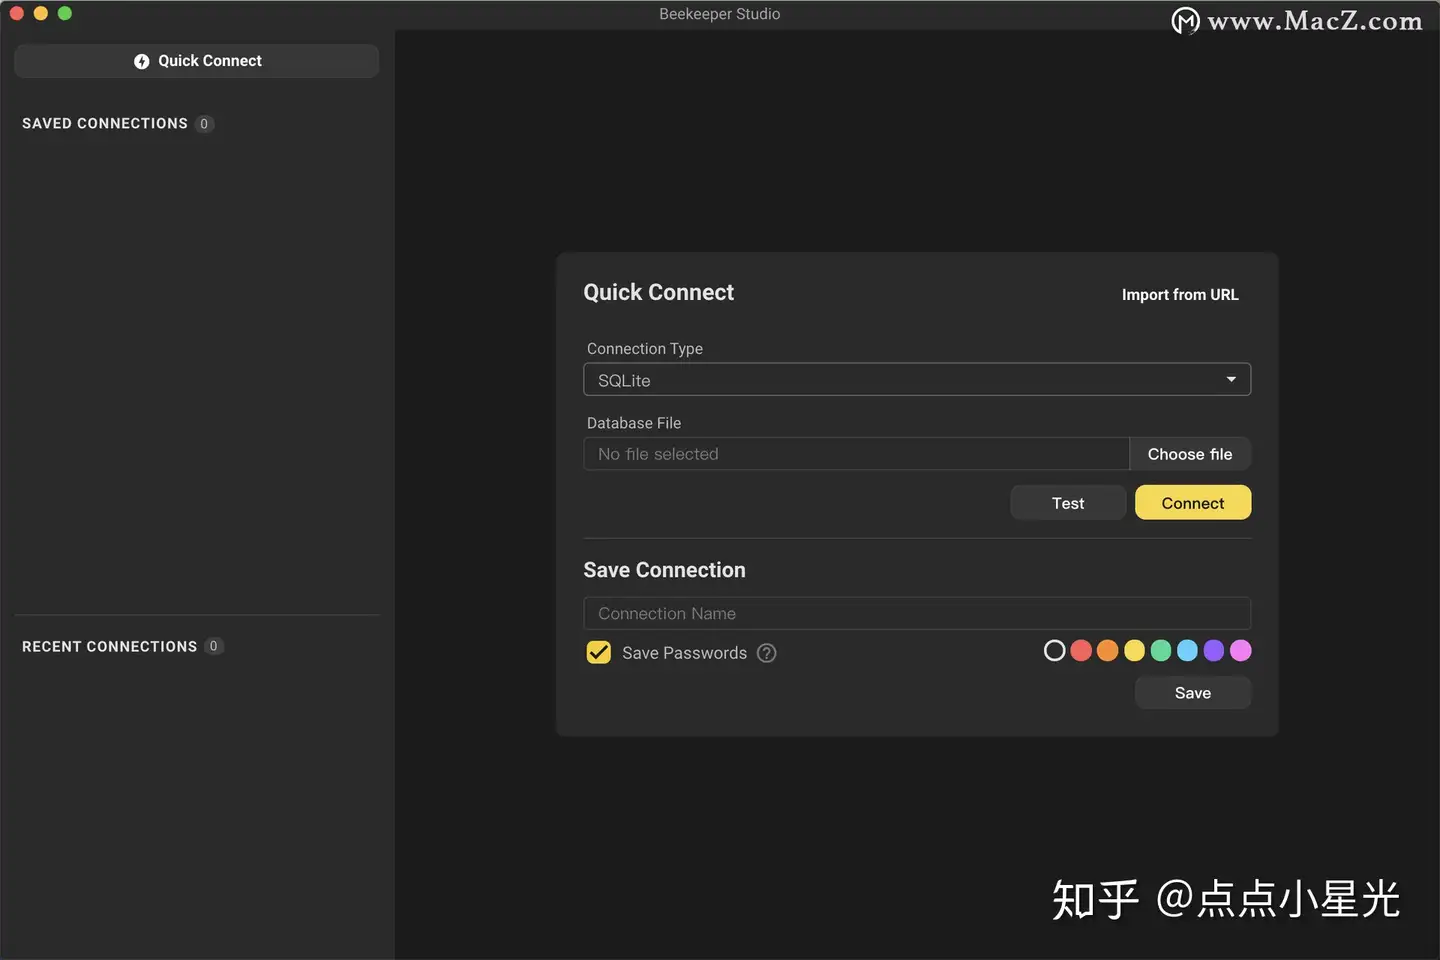This screenshot has width=1440, height=960.
Task: Click the Choose file button
Action: [1190, 454]
